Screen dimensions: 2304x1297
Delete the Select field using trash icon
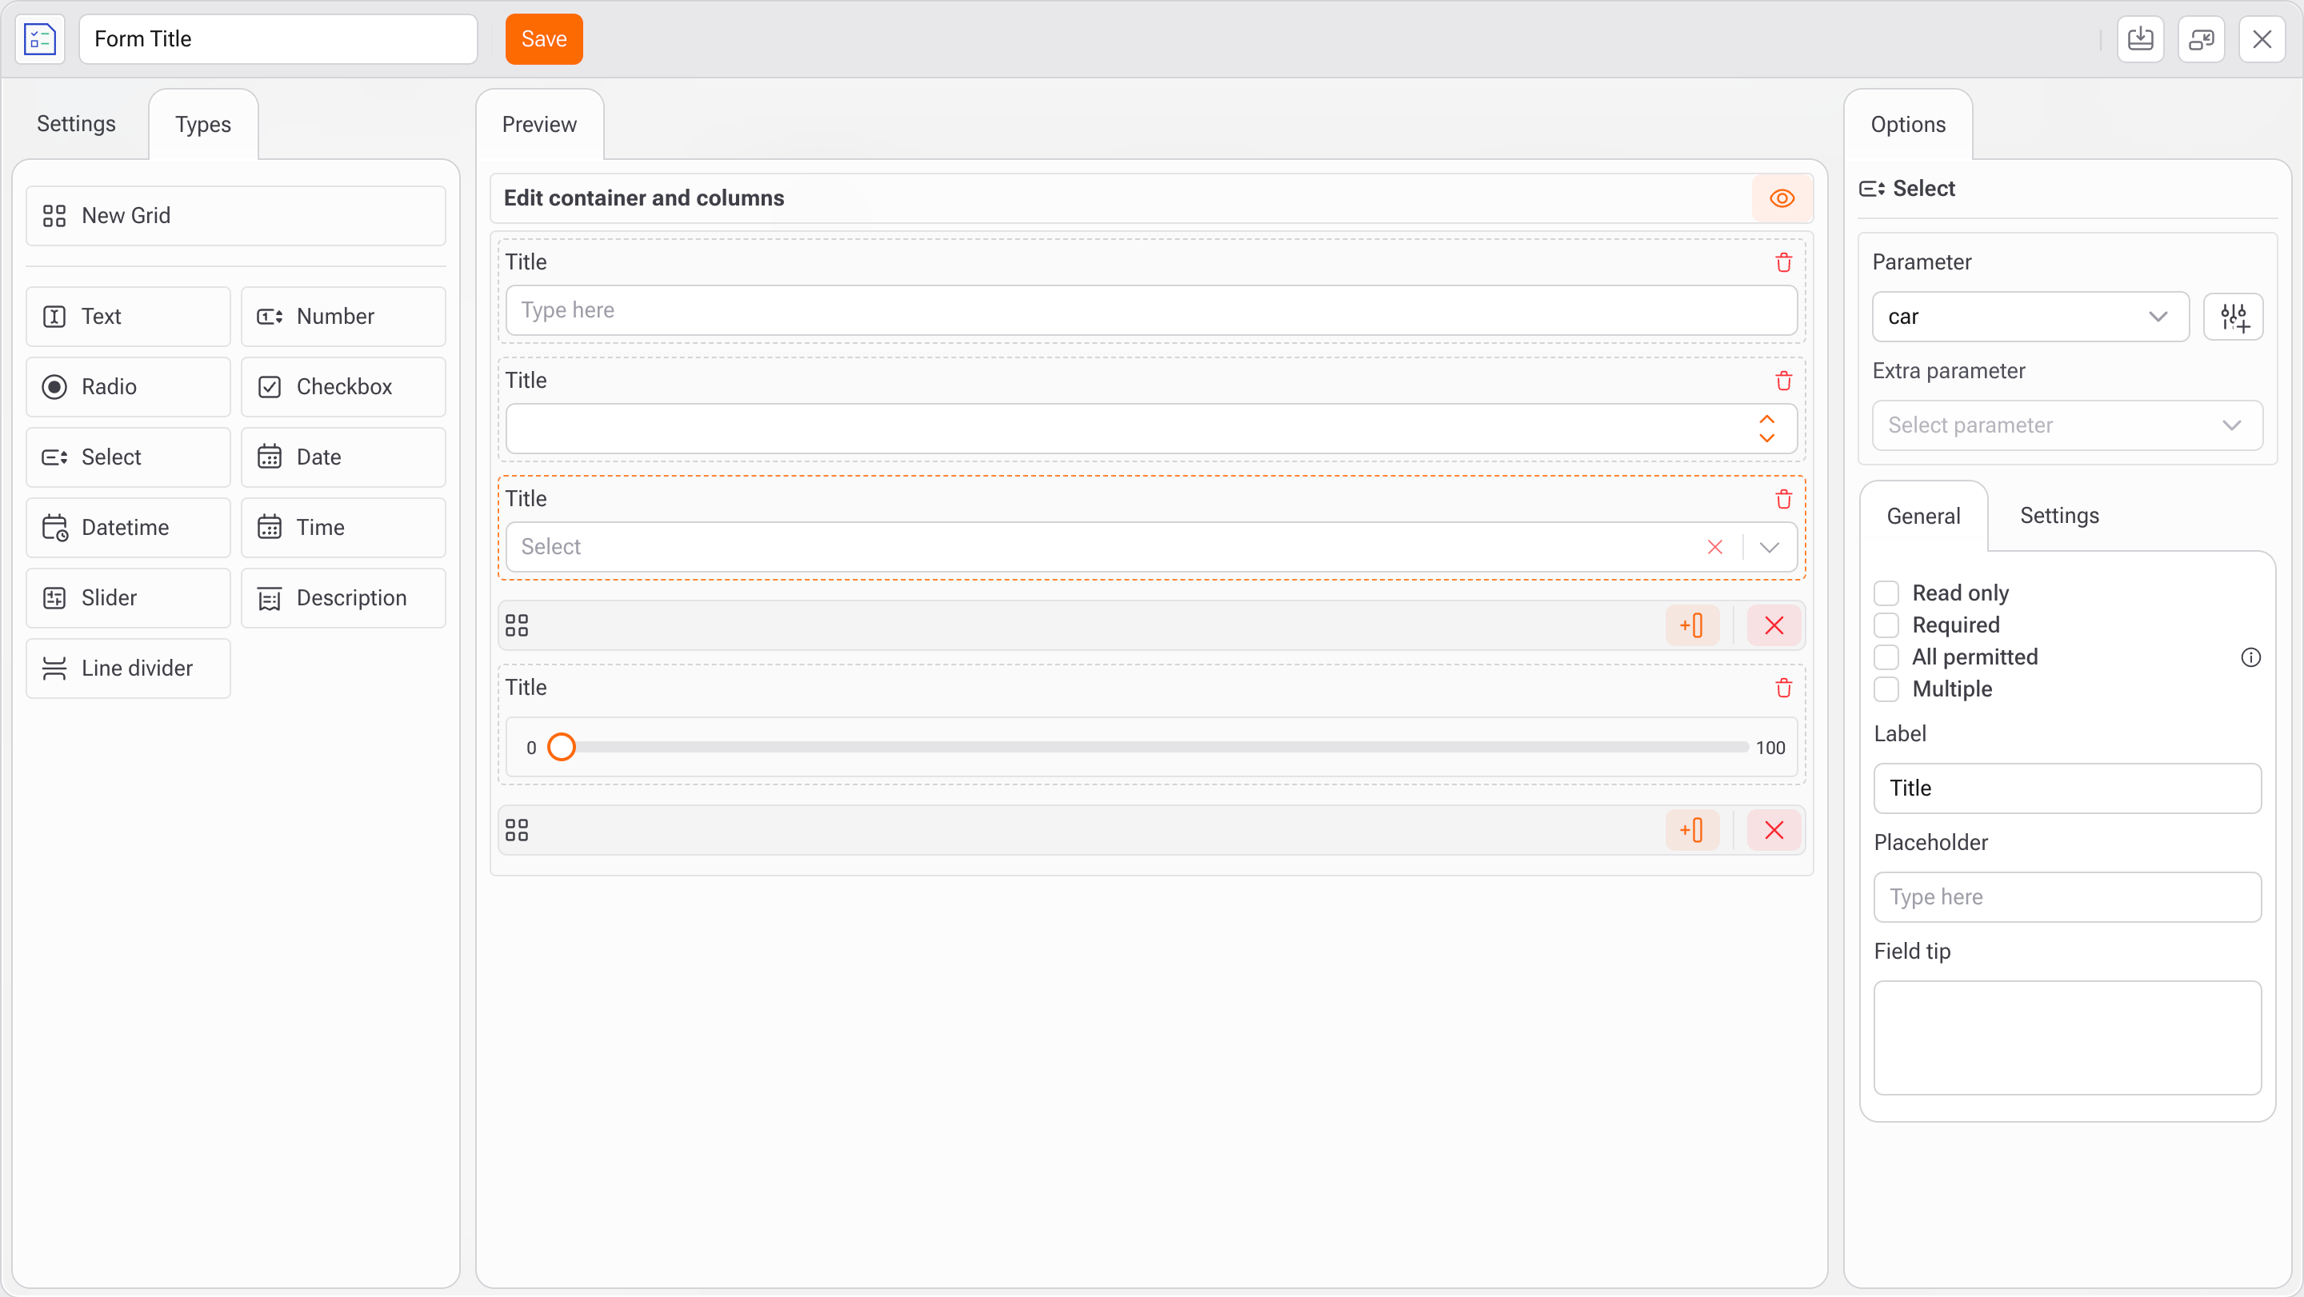click(x=1783, y=499)
